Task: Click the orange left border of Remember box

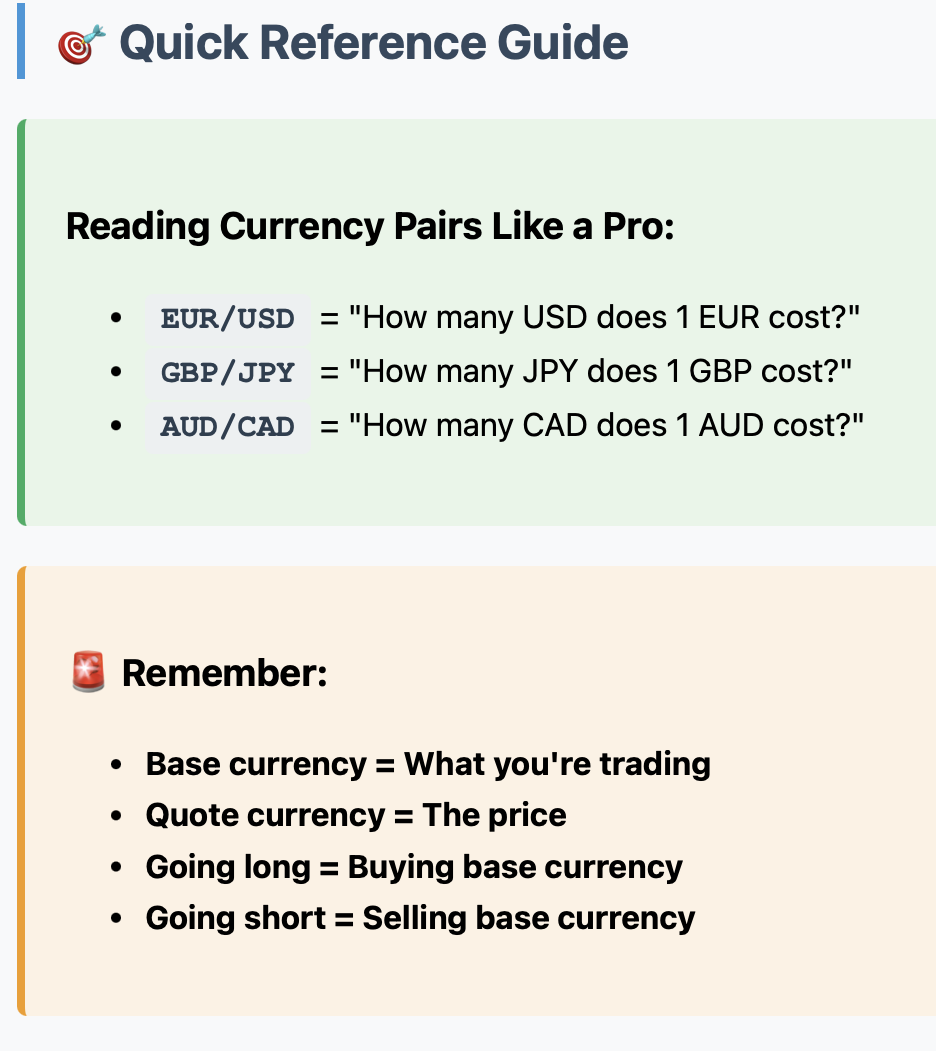Action: [x=21, y=790]
